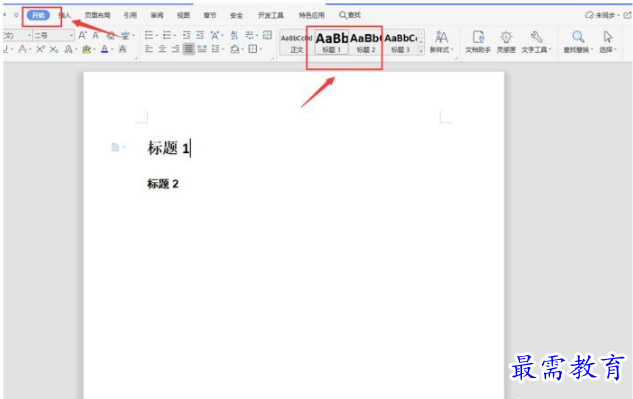This screenshot has width=633, height=399.
Task: Open the 章节 (Chapter) tab
Action: [210, 15]
